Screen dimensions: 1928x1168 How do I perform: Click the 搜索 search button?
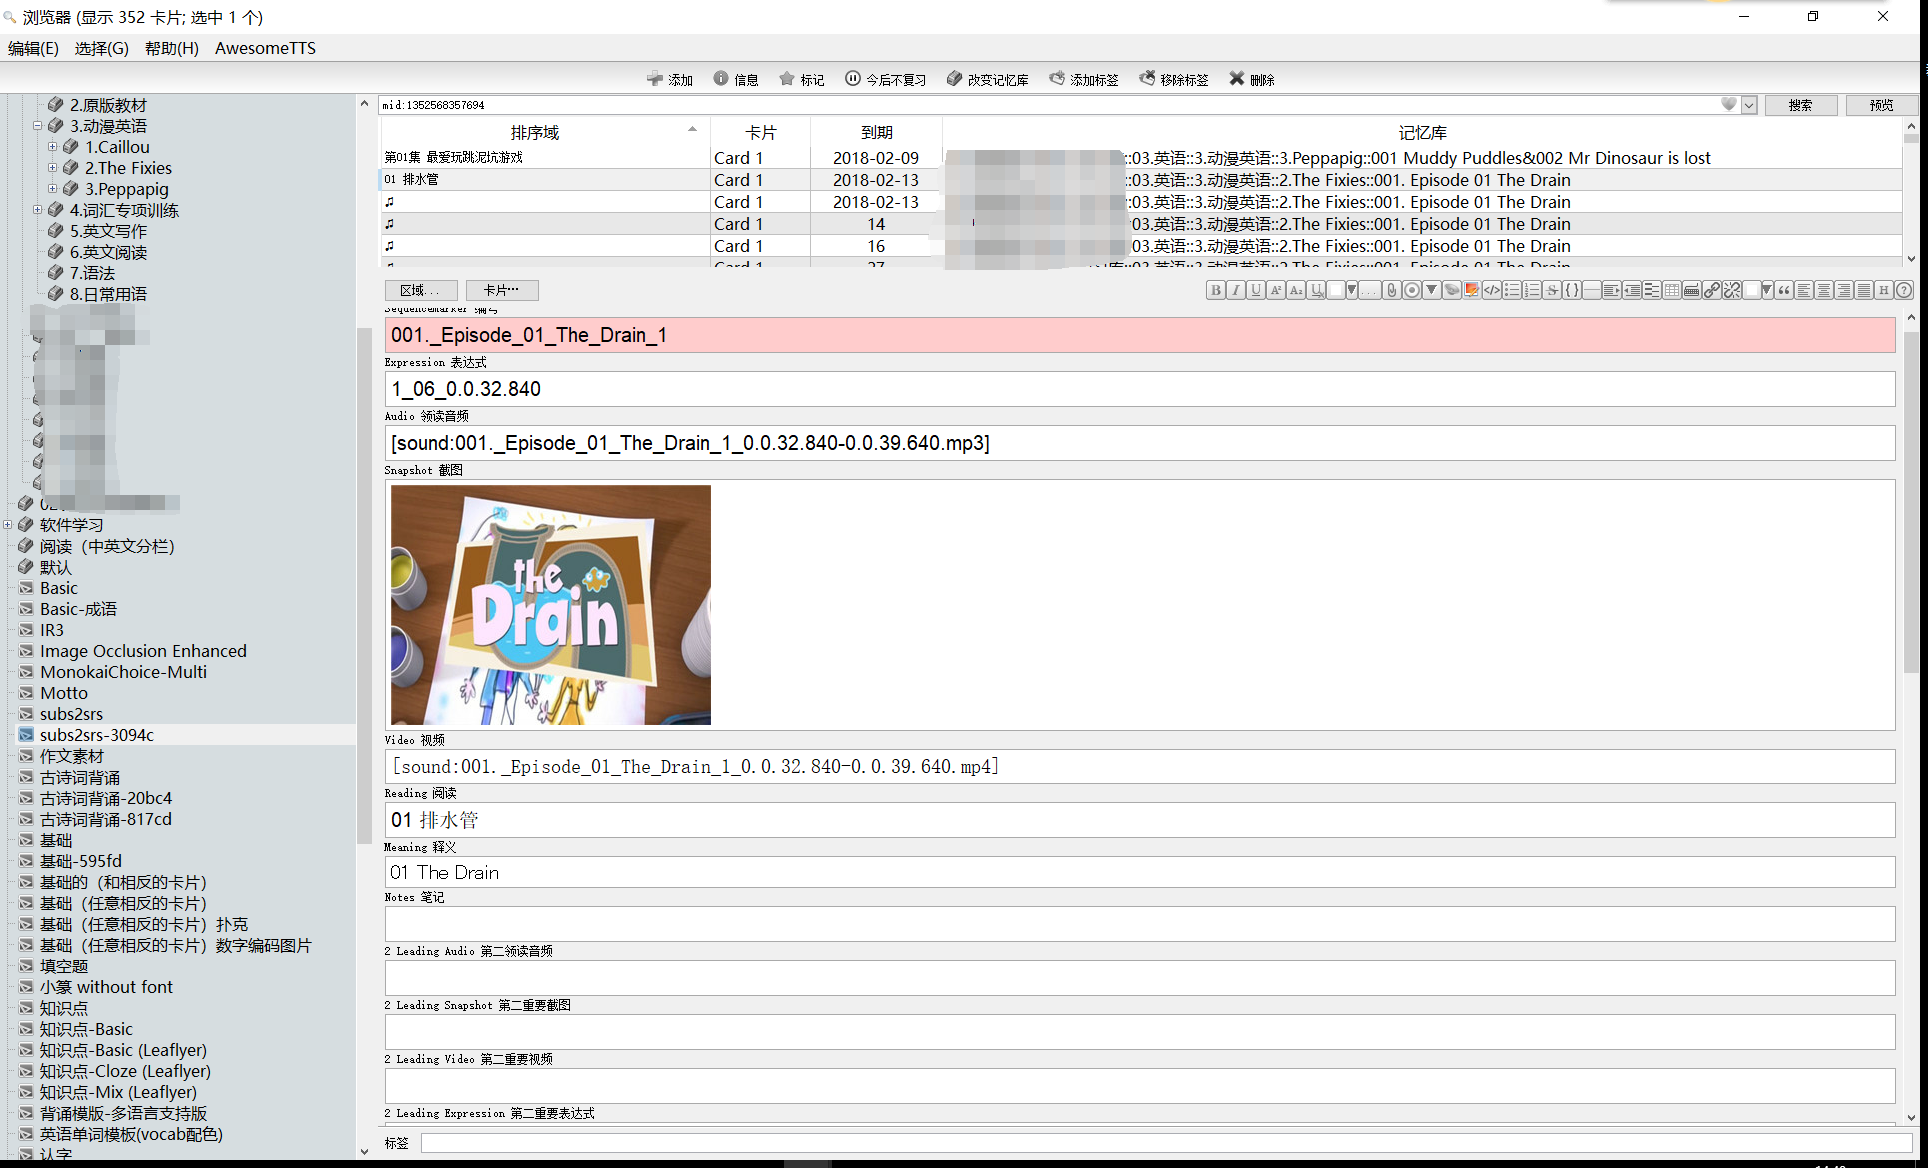pos(1800,105)
